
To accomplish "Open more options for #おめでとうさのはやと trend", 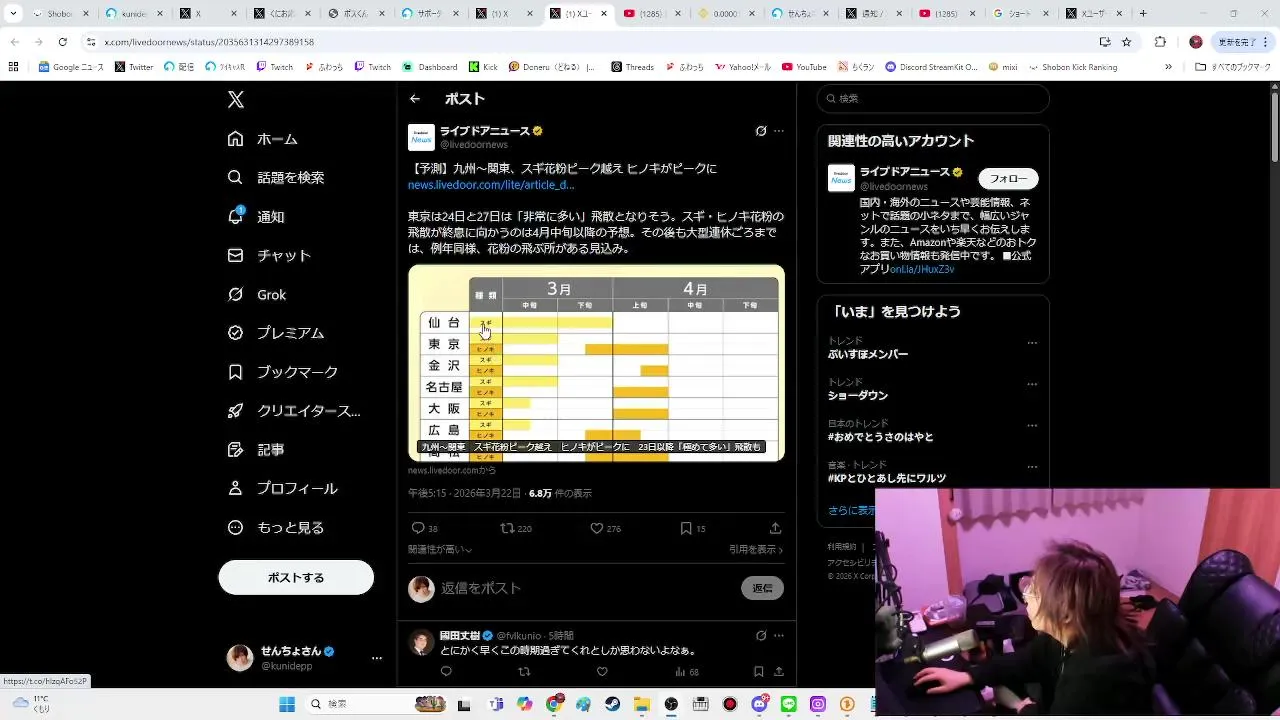I will click(x=1032, y=425).
